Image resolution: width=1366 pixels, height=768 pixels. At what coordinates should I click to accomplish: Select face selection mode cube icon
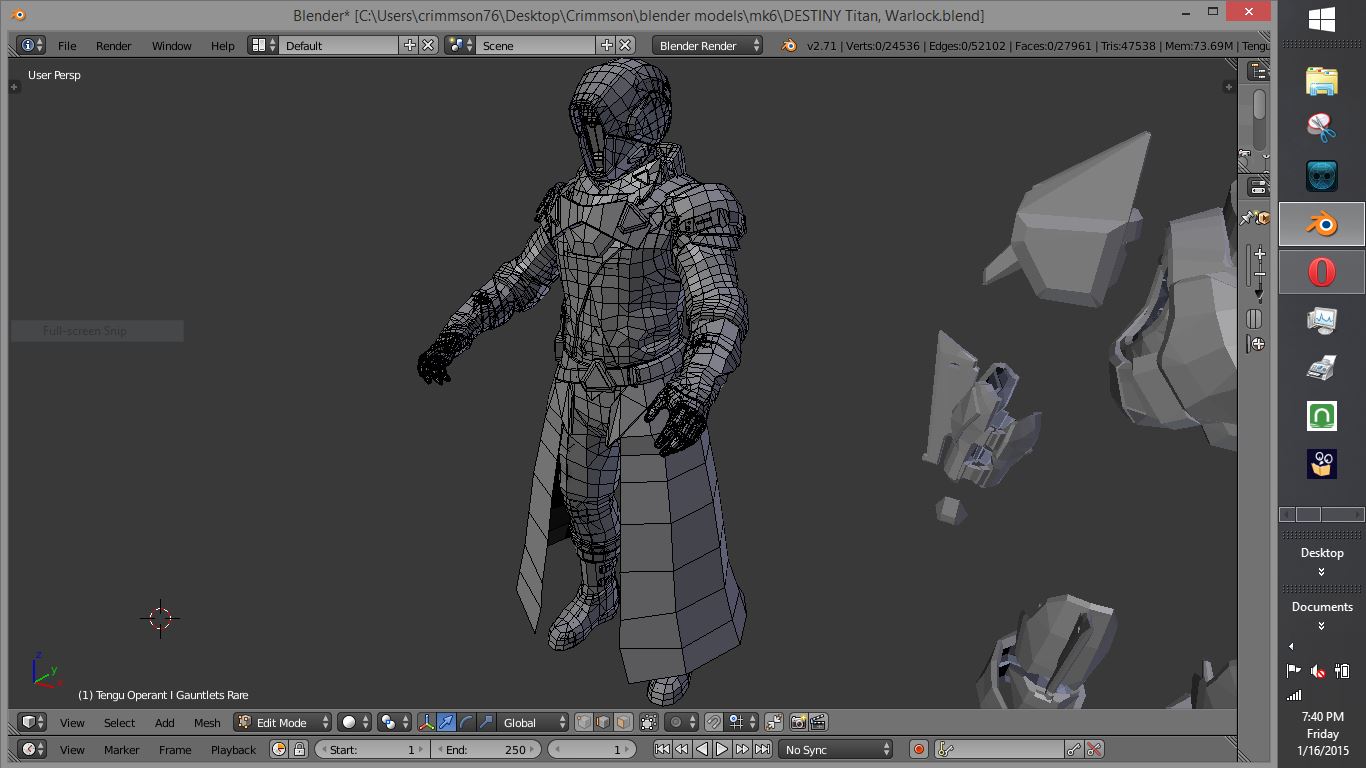pyautogui.click(x=623, y=722)
